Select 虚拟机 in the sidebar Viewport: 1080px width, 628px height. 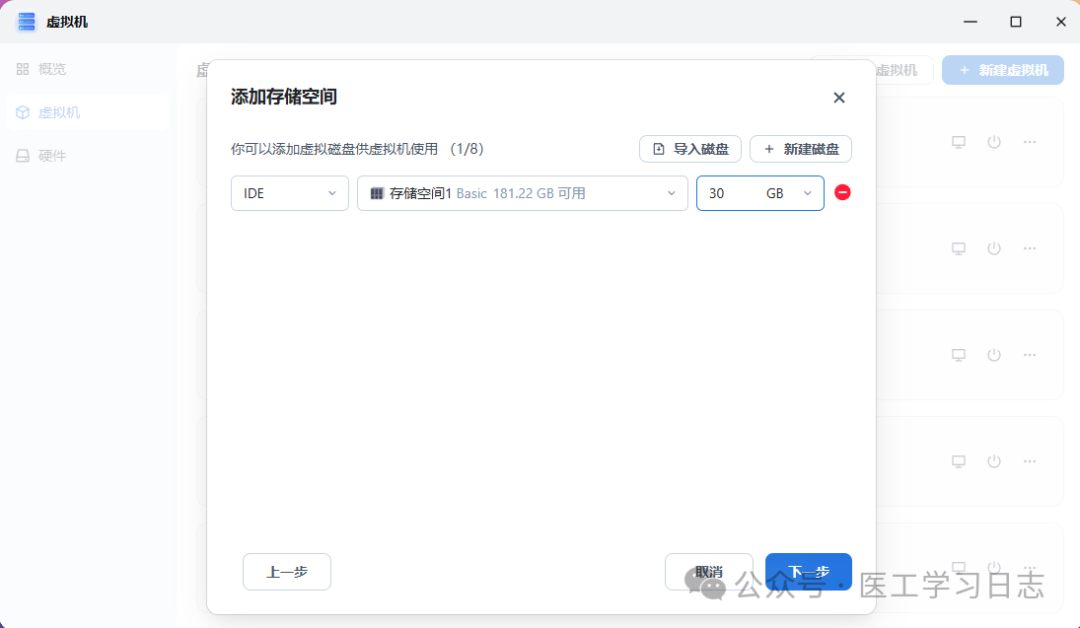click(87, 112)
